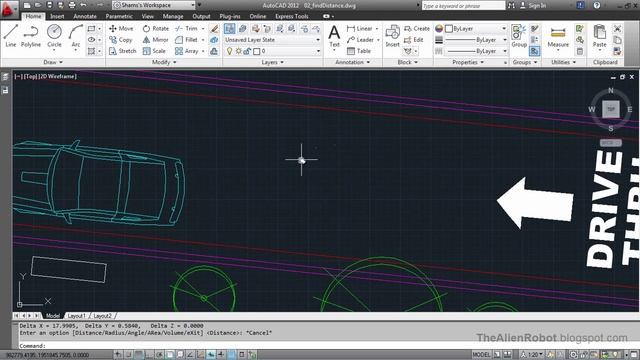
Task: Select the Polyline tool
Action: point(31,36)
